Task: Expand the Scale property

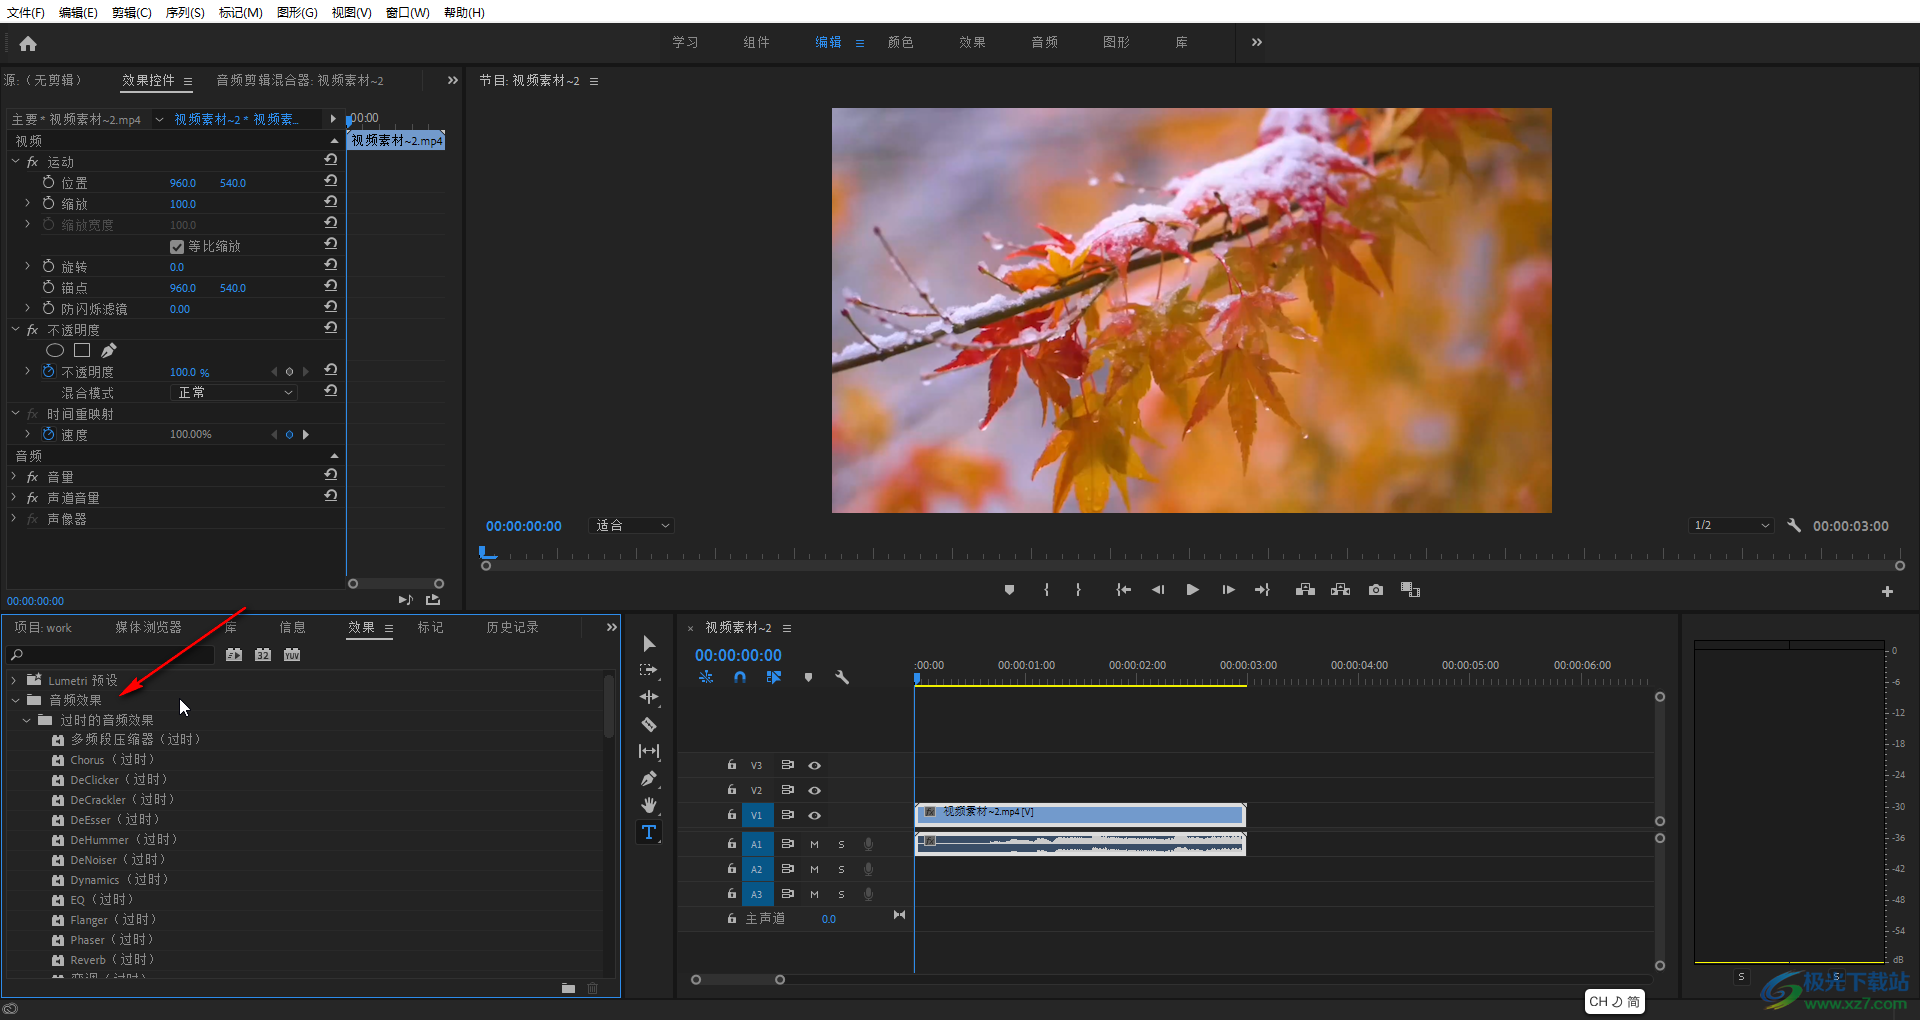Action: 28,203
